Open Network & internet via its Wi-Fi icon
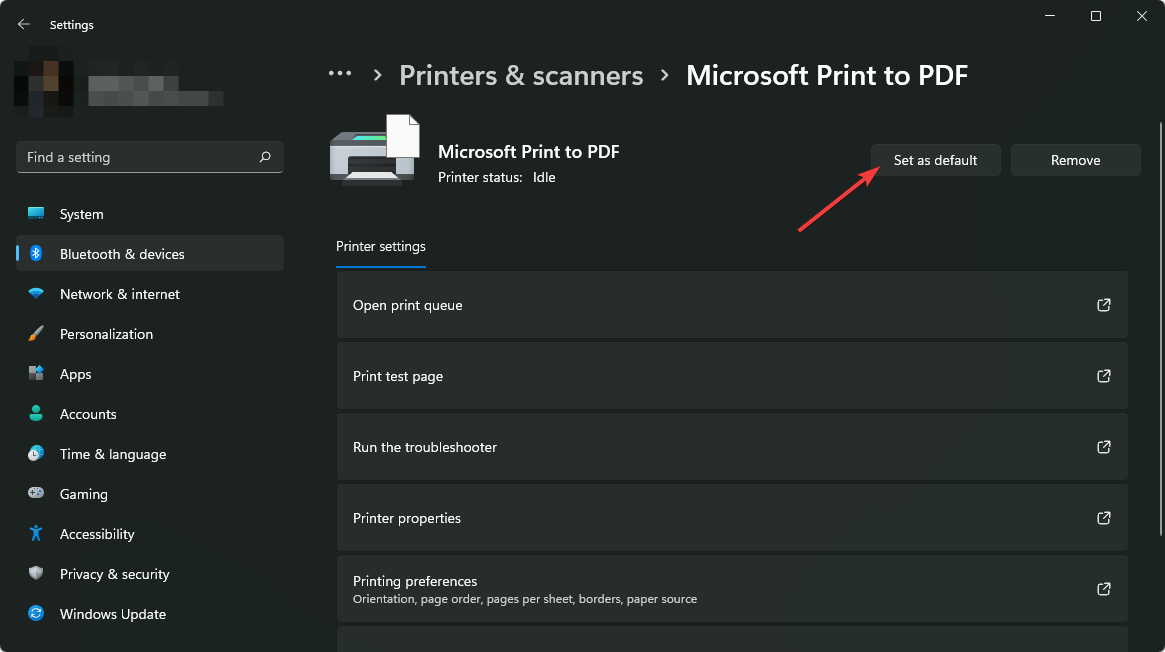 pyautogui.click(x=36, y=294)
